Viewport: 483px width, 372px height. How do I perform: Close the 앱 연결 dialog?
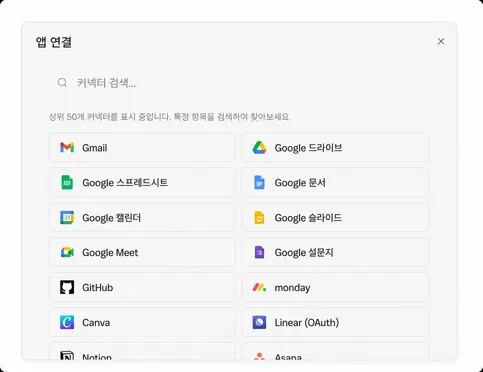441,41
